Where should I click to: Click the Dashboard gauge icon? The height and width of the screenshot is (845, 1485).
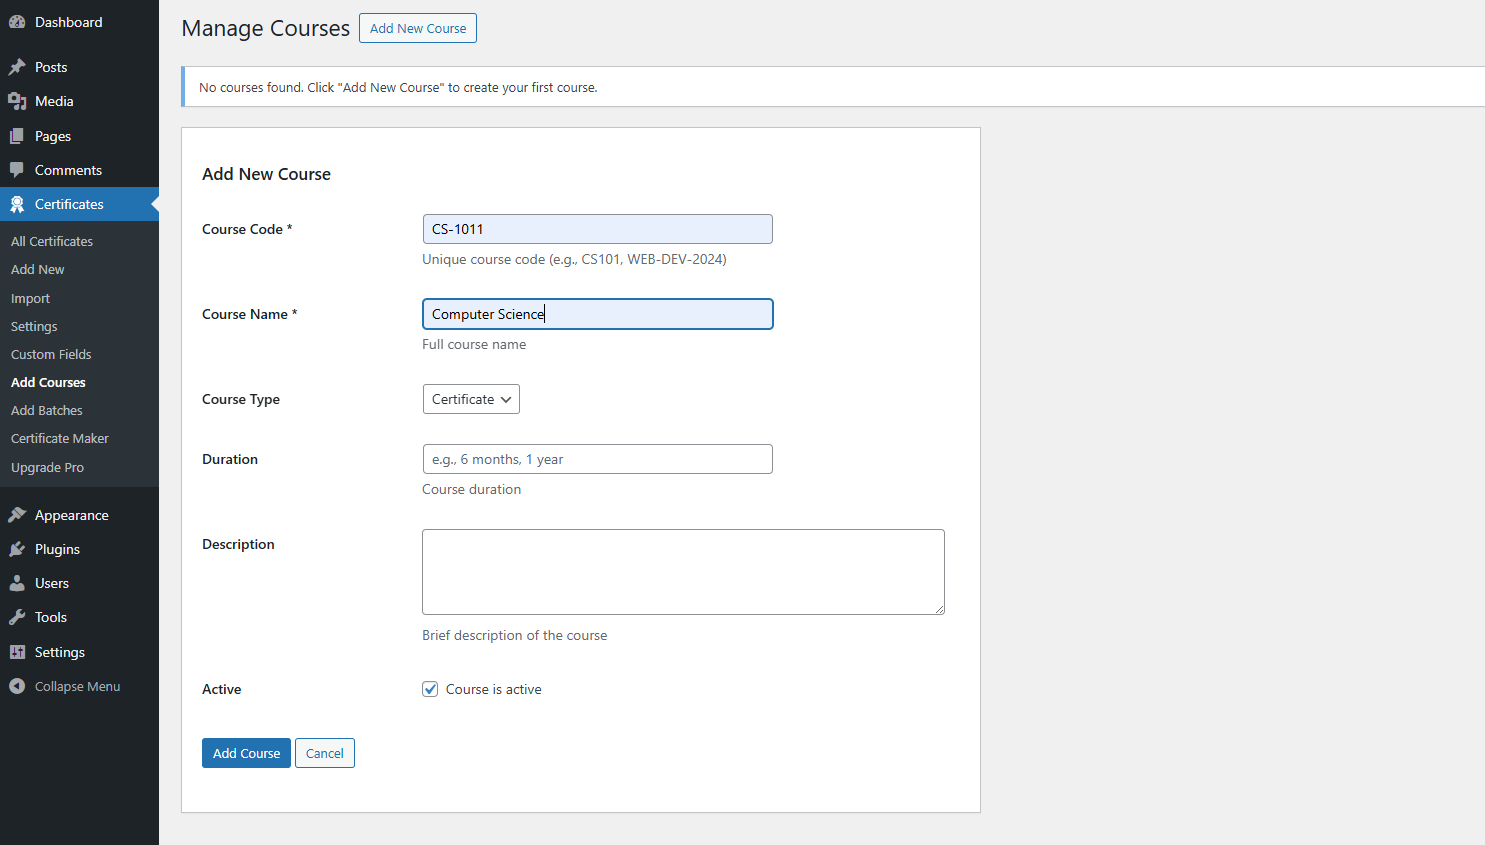click(17, 22)
